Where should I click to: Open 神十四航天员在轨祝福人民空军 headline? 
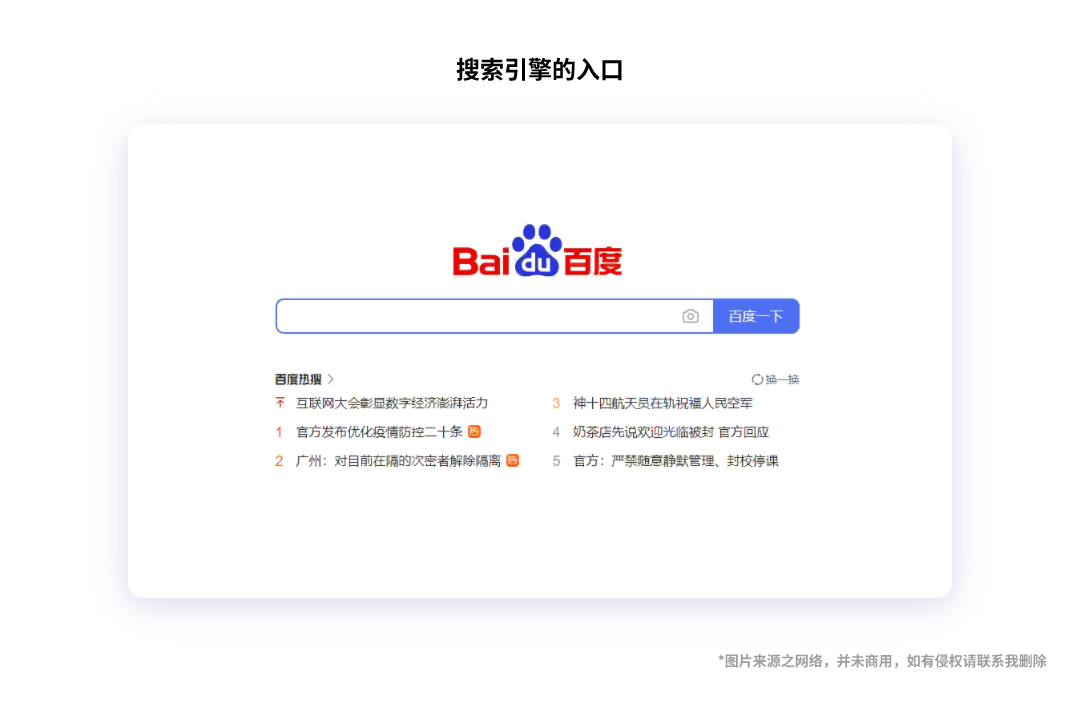coord(663,403)
